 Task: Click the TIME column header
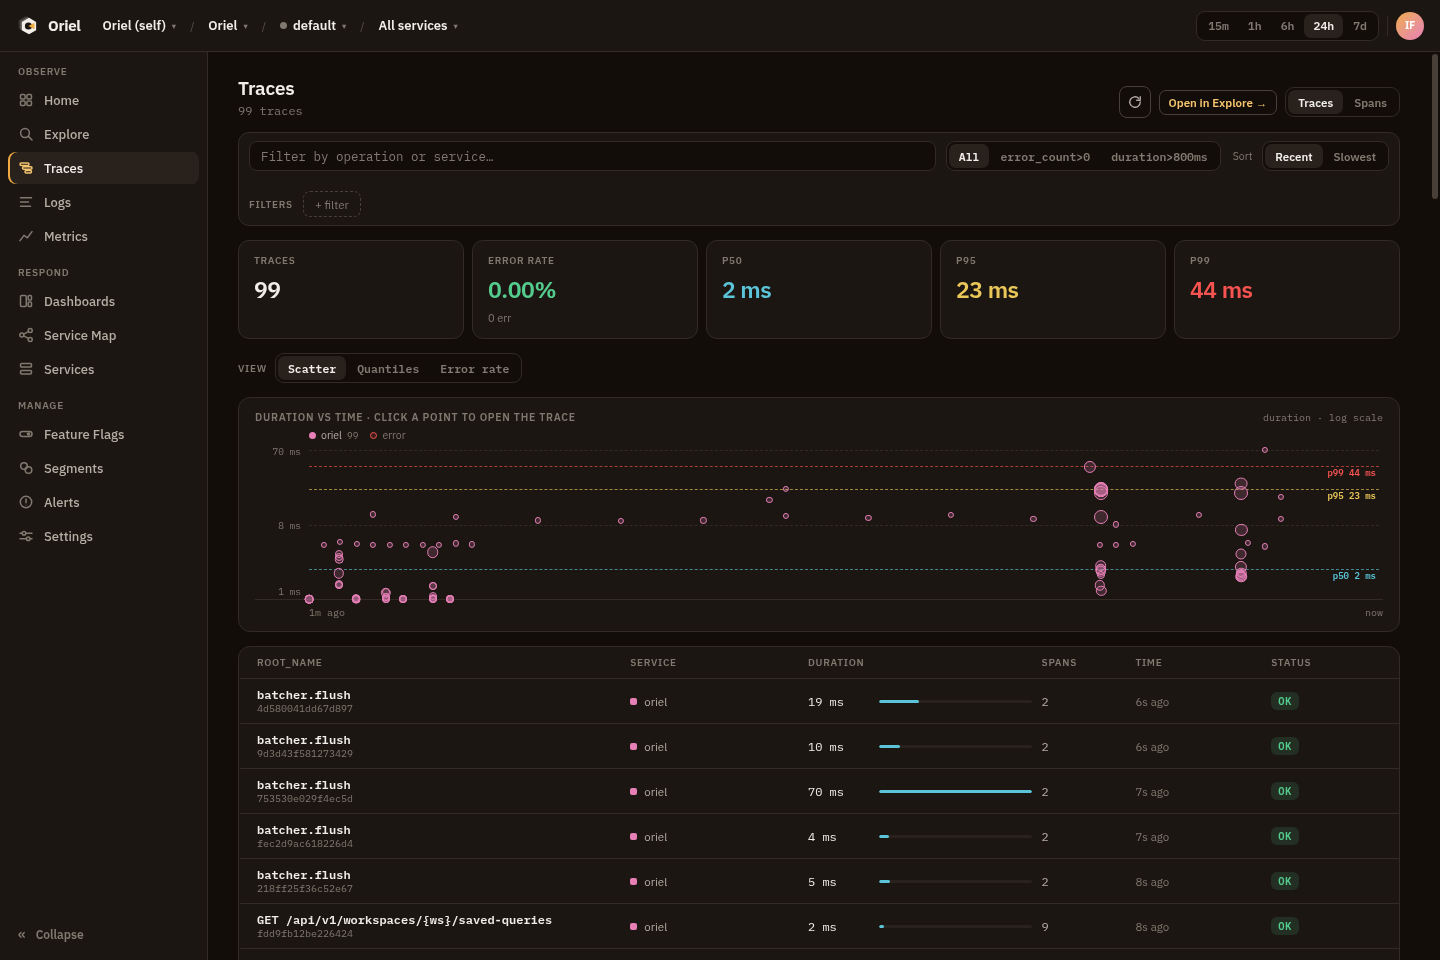point(1149,663)
